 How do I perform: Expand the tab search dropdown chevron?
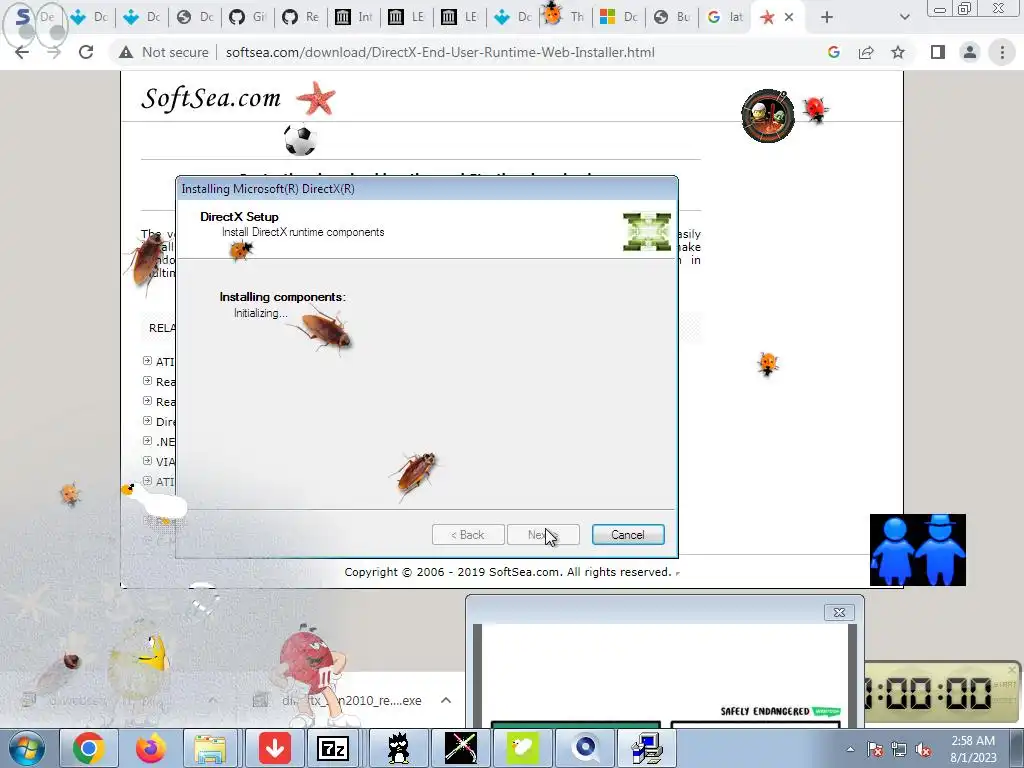(x=904, y=17)
